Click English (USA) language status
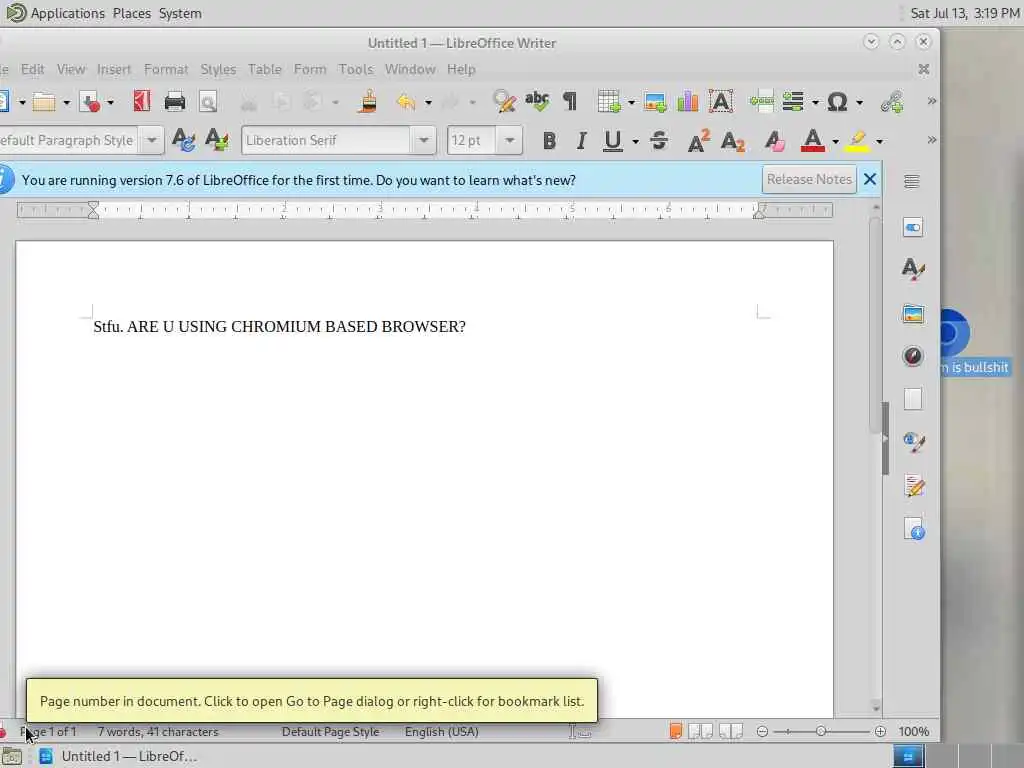Image resolution: width=1024 pixels, height=768 pixels. pyautogui.click(x=441, y=732)
